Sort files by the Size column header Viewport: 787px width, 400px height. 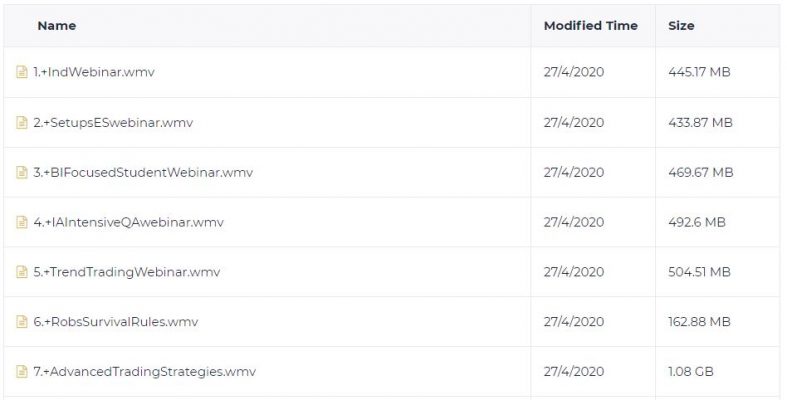(681, 26)
